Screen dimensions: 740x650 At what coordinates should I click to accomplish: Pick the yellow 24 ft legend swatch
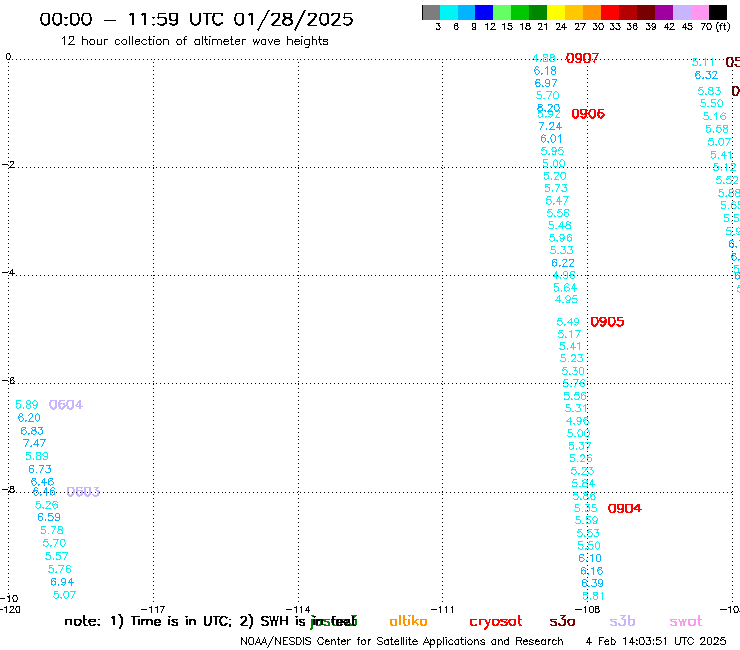click(x=555, y=13)
